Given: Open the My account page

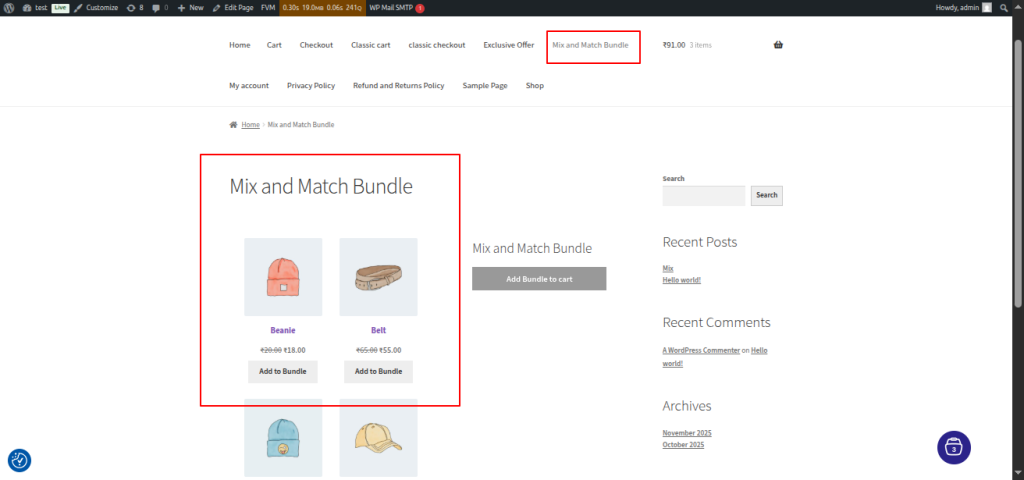Looking at the screenshot, I should [249, 86].
